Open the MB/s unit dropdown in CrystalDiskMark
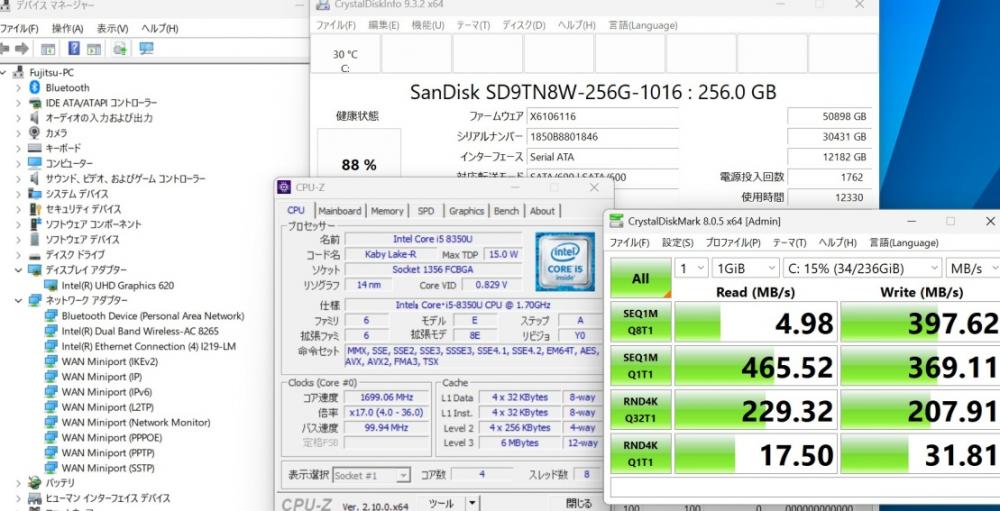This screenshot has height=511, width=1000. tap(973, 269)
